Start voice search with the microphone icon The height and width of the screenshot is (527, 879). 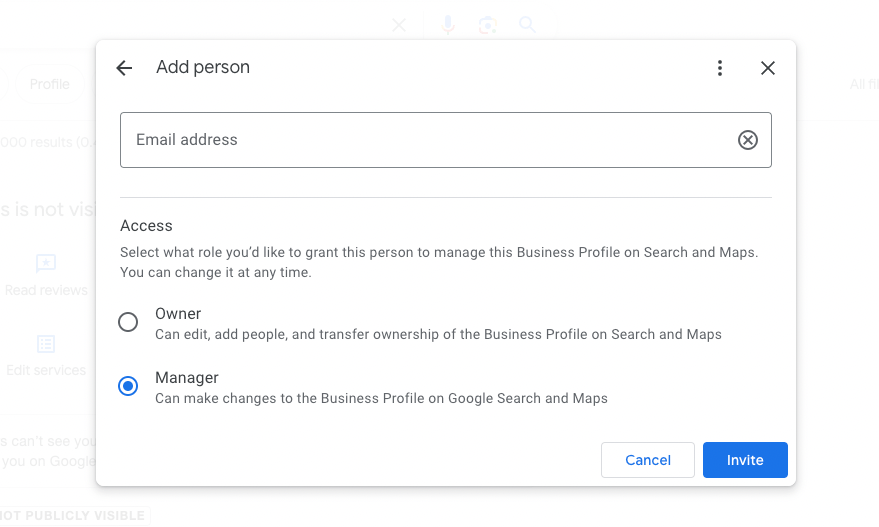coord(448,25)
